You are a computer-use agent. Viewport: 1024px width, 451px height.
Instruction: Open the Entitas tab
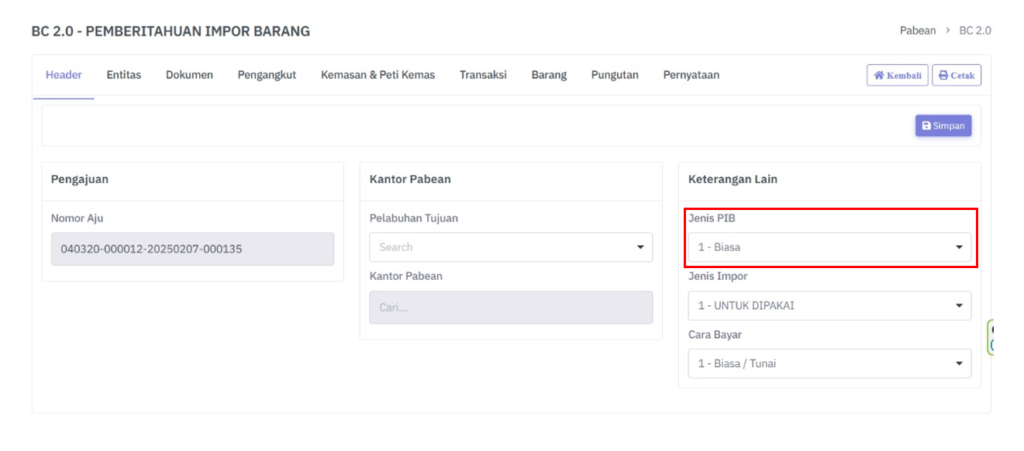pyautogui.click(x=123, y=75)
